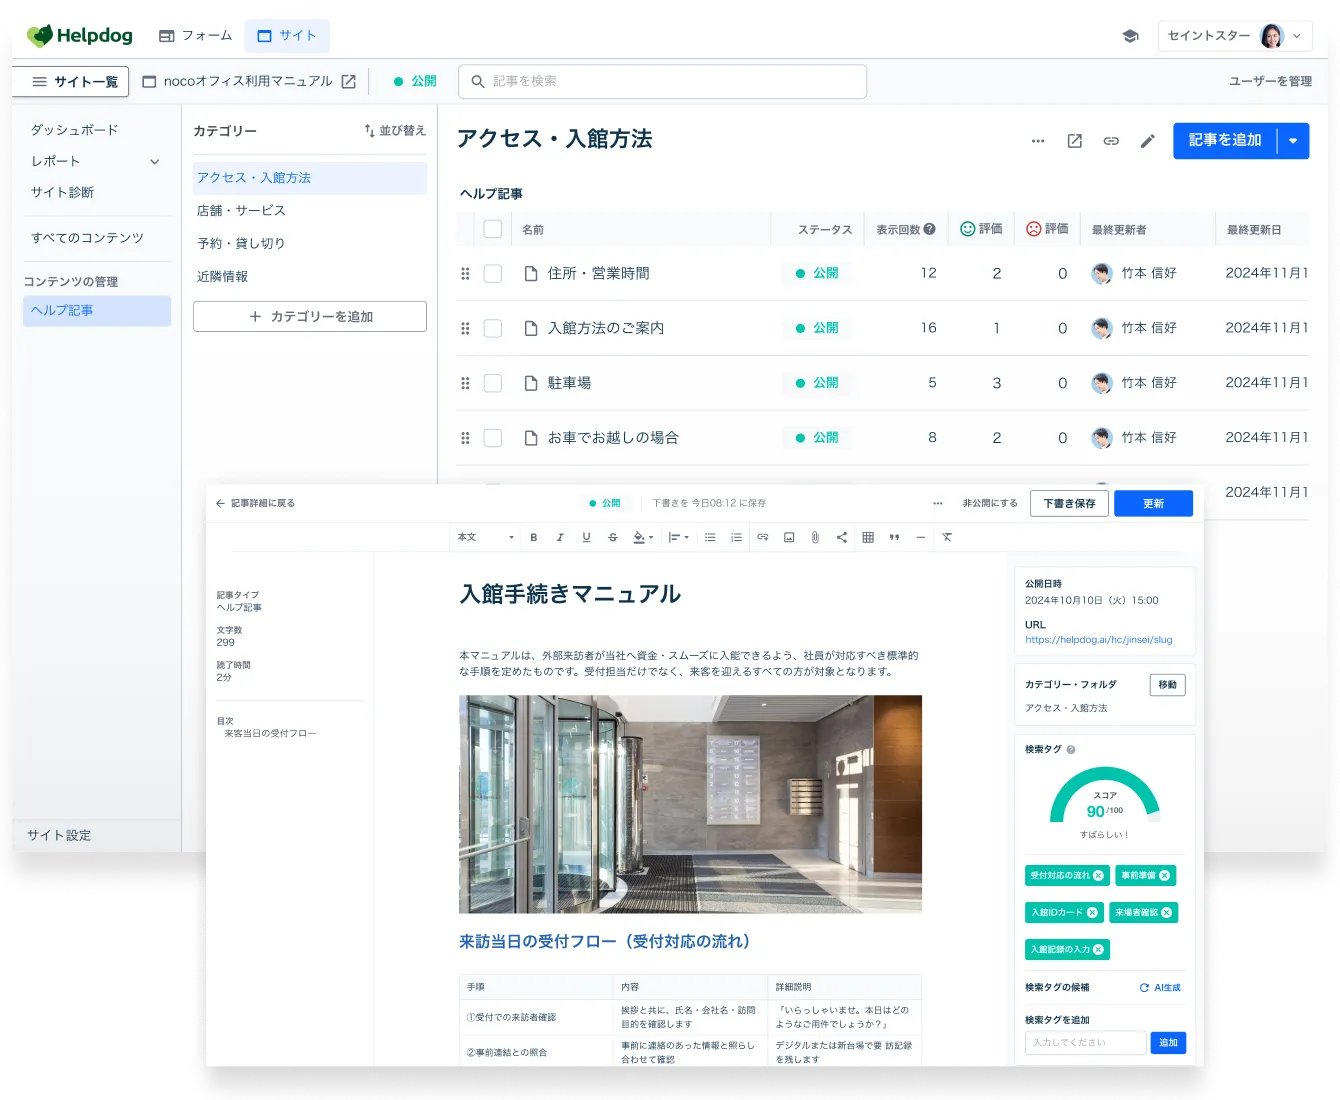Copy the category link icon

1111,141
